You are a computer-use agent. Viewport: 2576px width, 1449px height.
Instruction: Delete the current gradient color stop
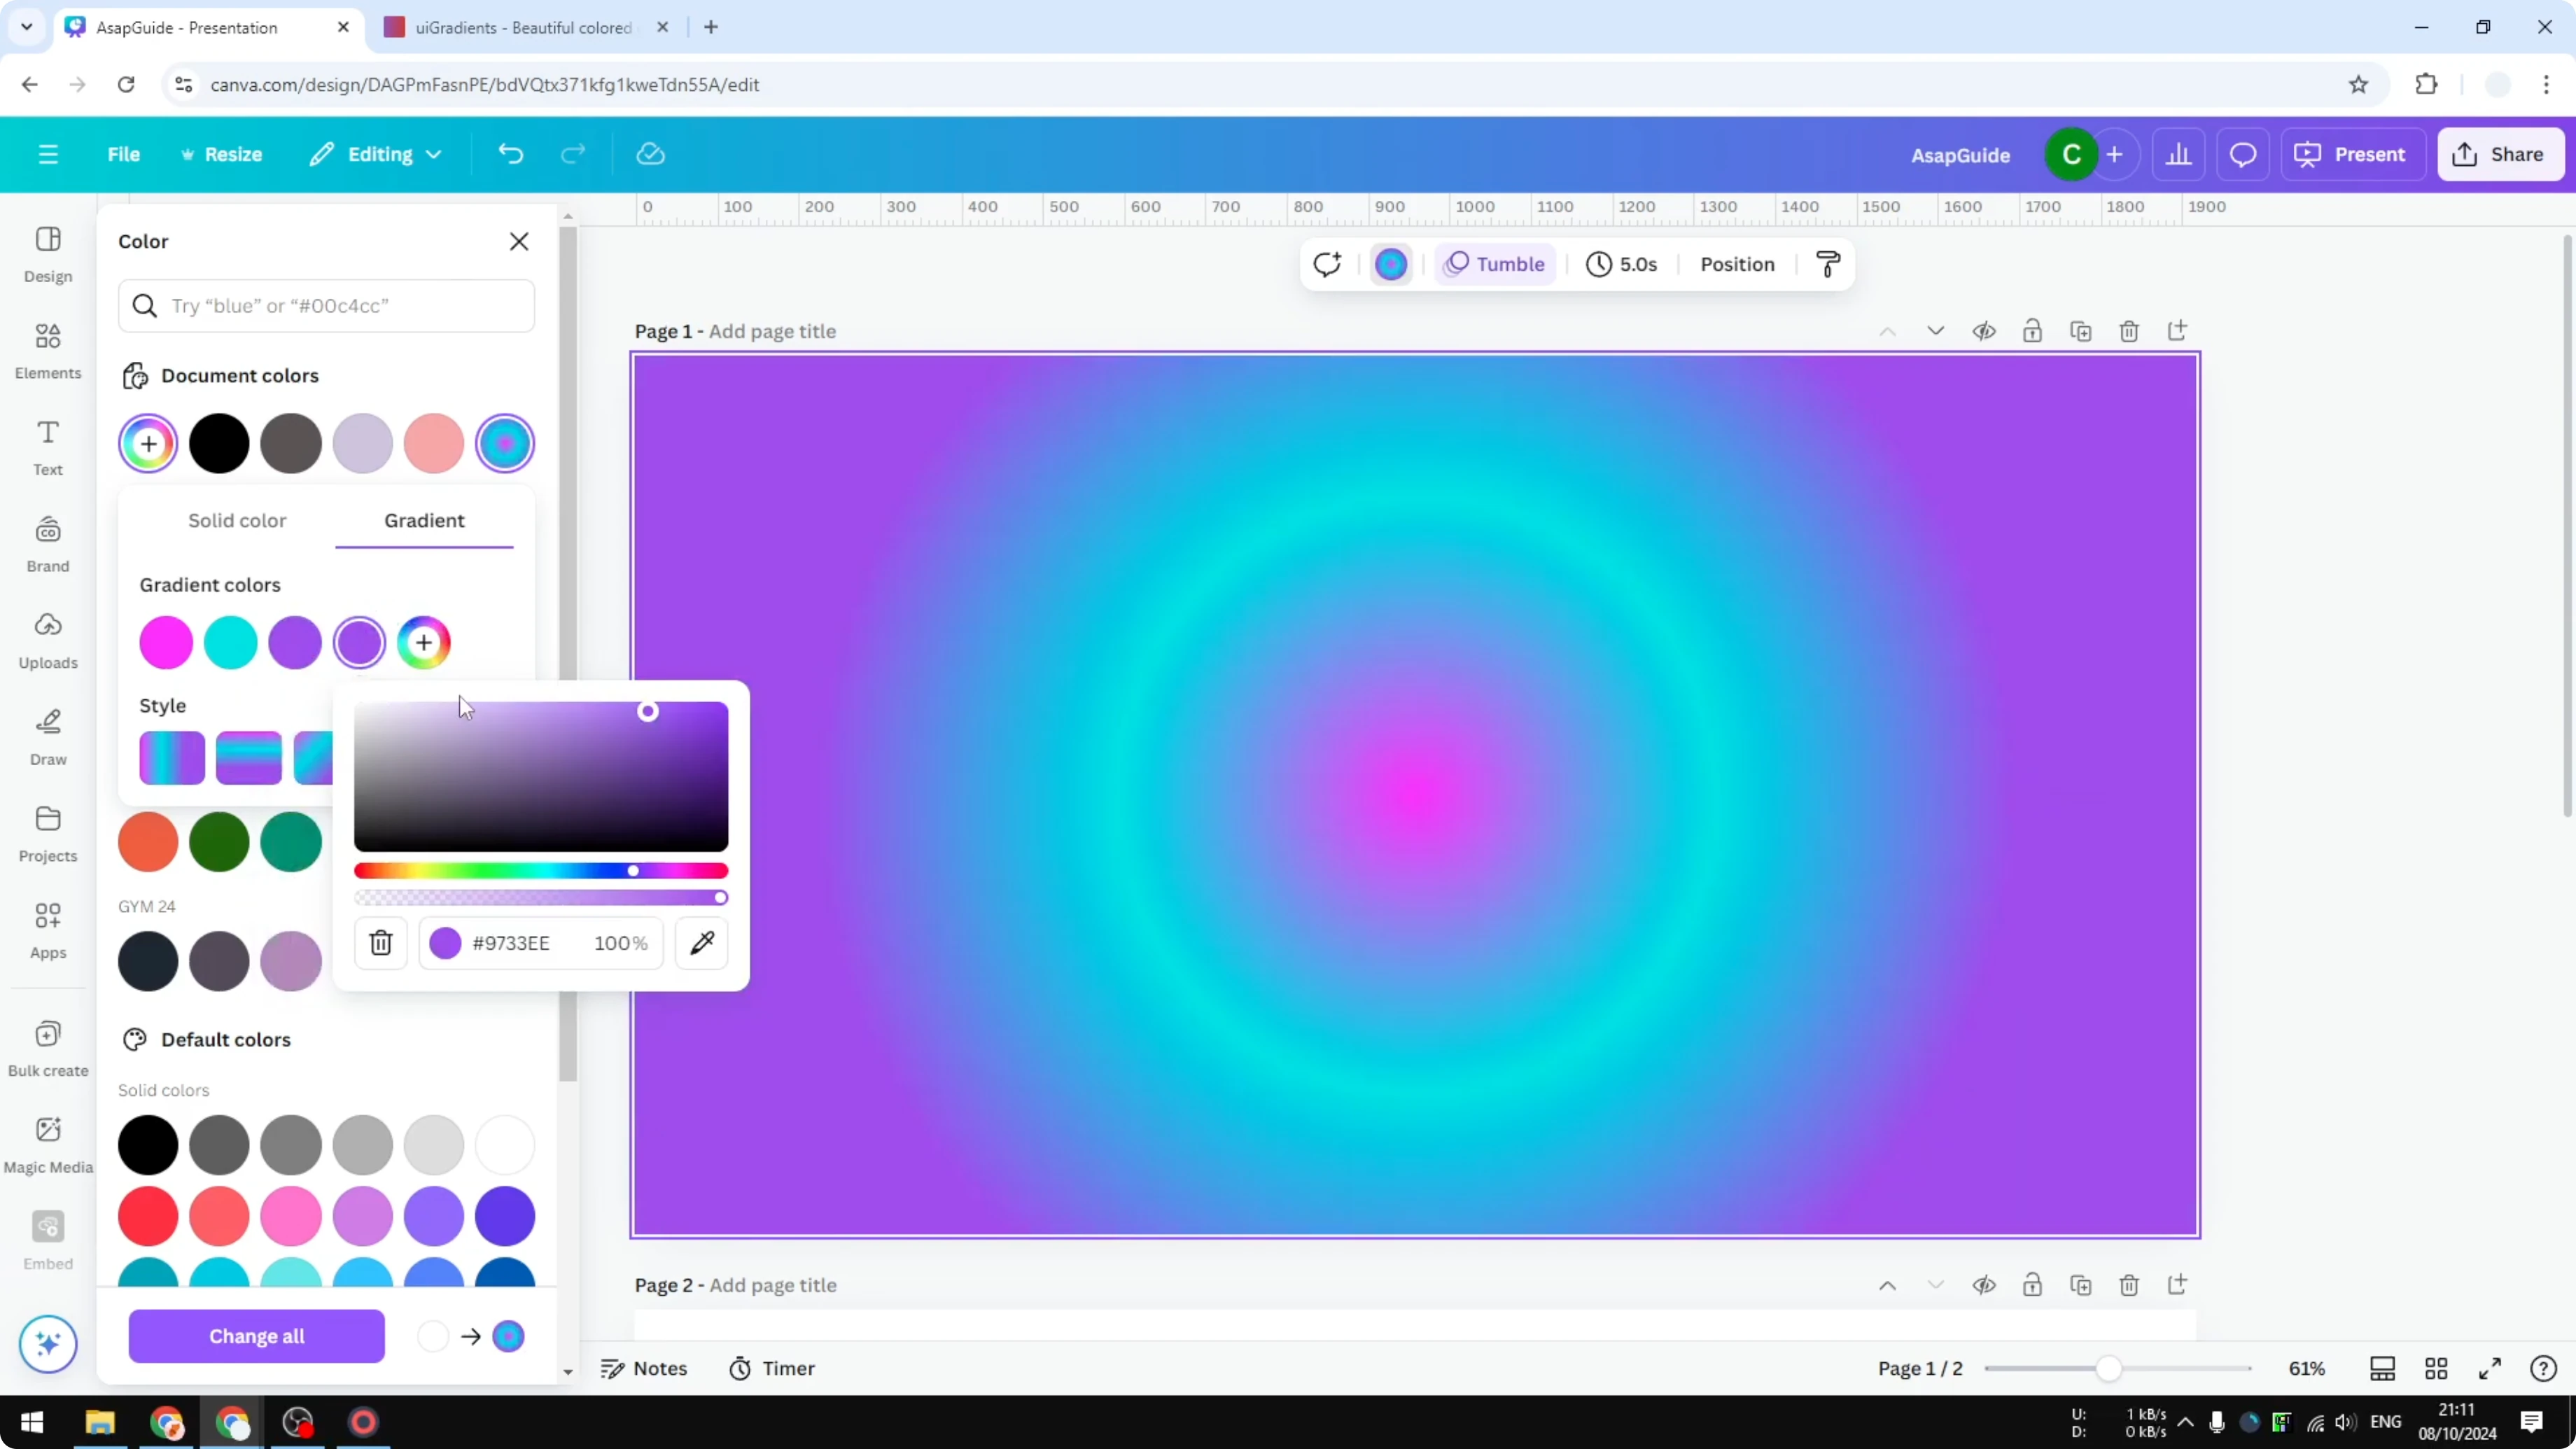click(x=380, y=943)
